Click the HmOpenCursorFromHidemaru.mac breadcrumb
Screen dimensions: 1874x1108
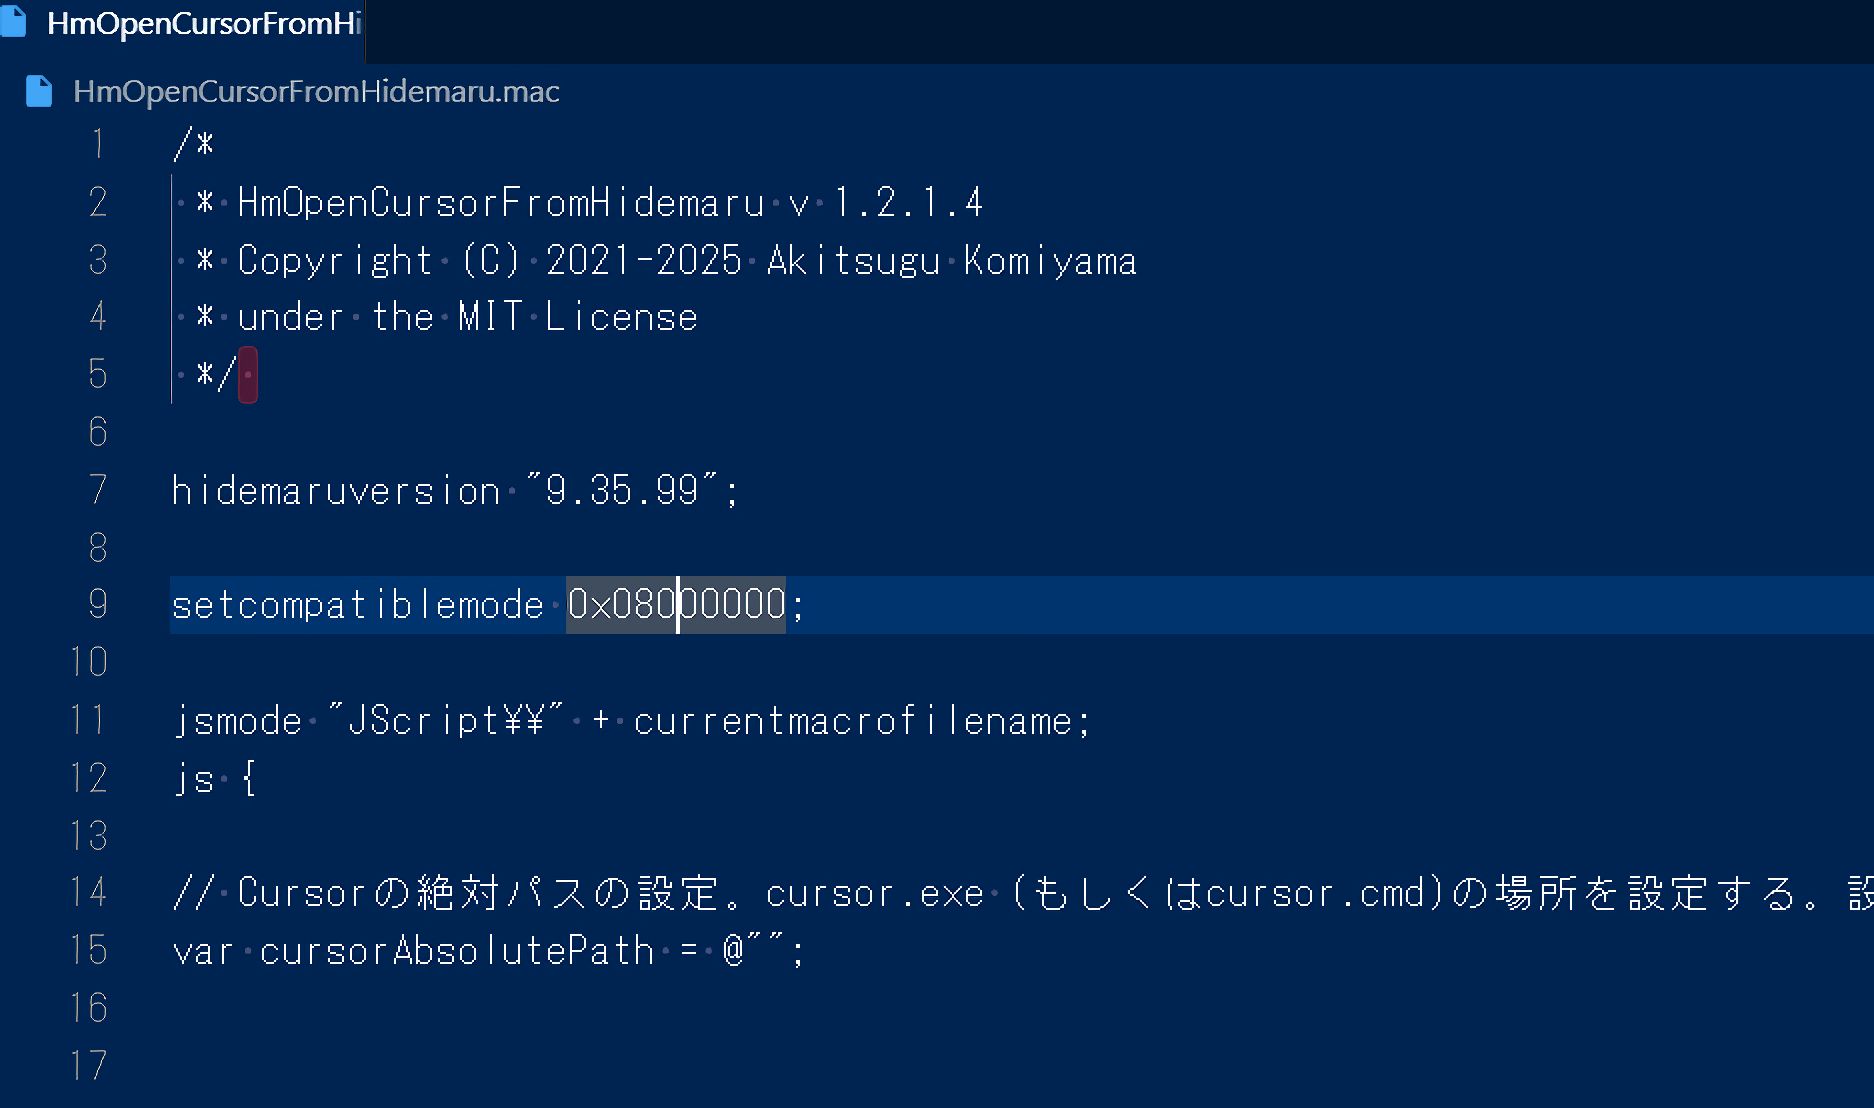point(316,91)
